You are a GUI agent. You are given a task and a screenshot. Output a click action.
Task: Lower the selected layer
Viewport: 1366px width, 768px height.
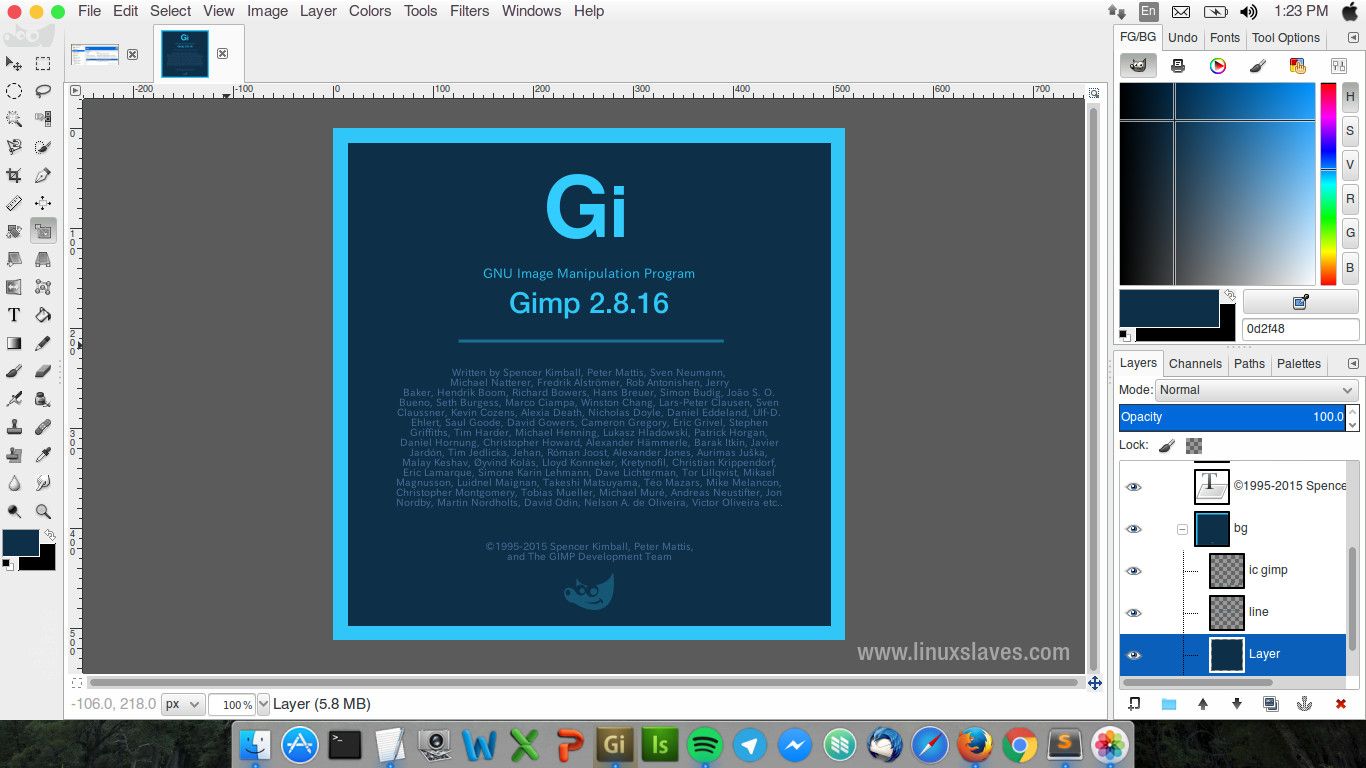[1236, 704]
